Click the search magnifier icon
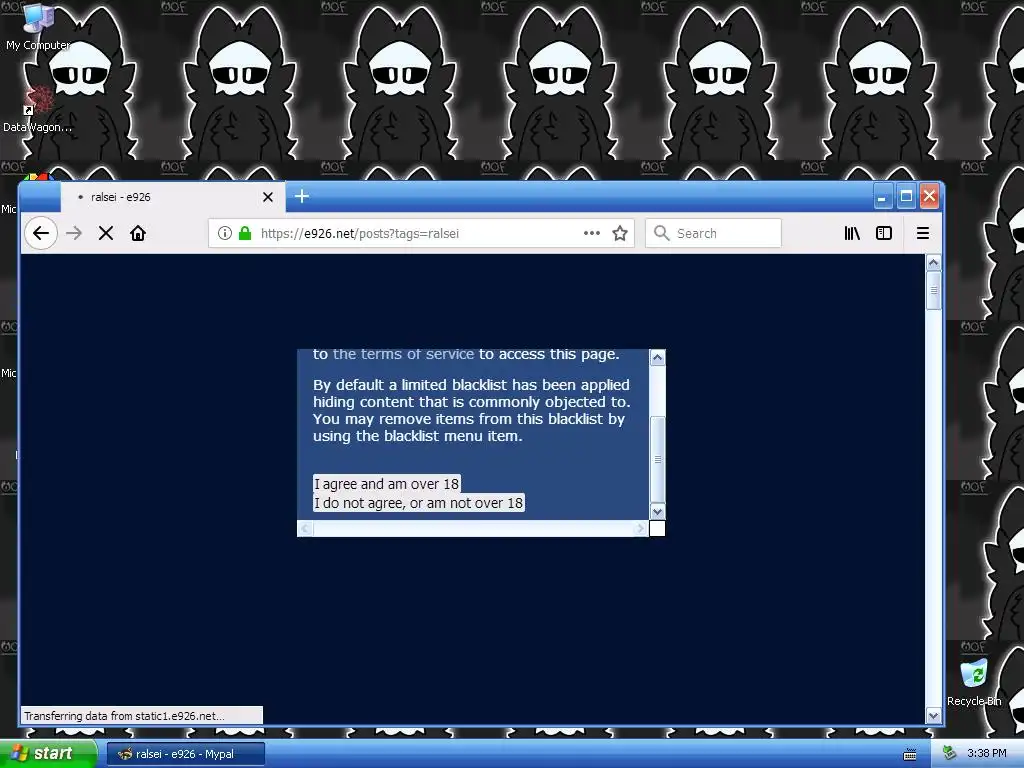The height and width of the screenshot is (768, 1024). [662, 233]
